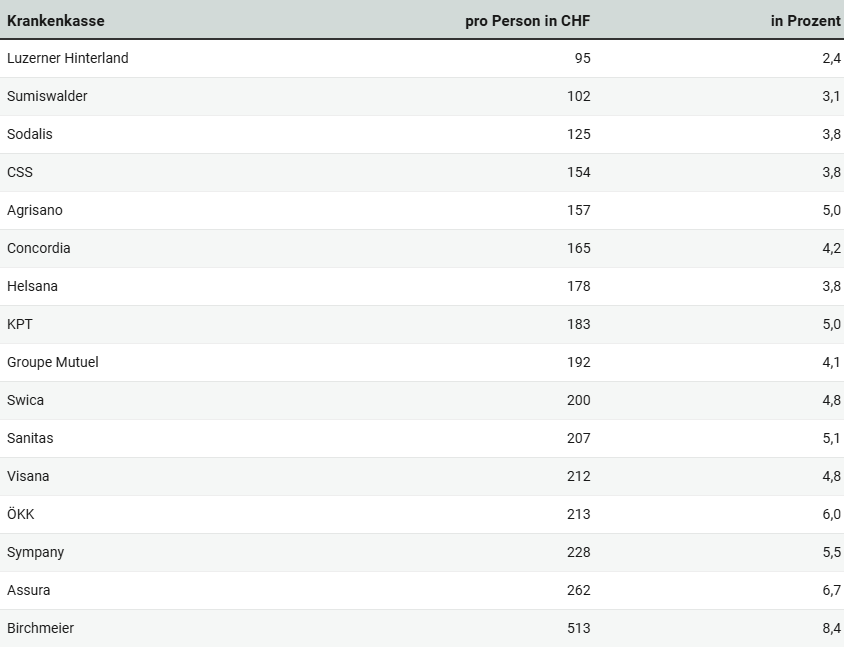The width and height of the screenshot is (844, 648).
Task: Click the Sumiswalder insurer name
Action: (x=47, y=96)
